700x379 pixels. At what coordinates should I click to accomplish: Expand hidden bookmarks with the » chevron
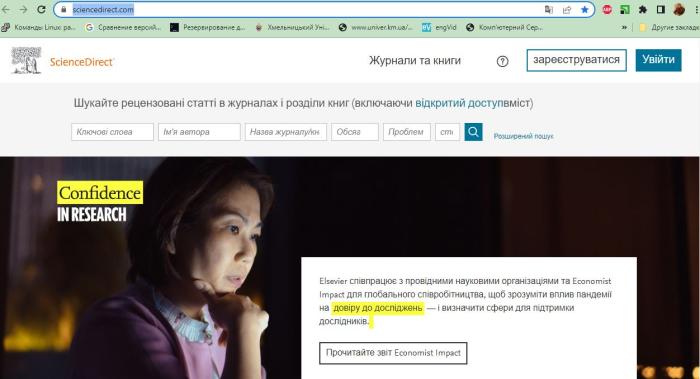click(624, 27)
